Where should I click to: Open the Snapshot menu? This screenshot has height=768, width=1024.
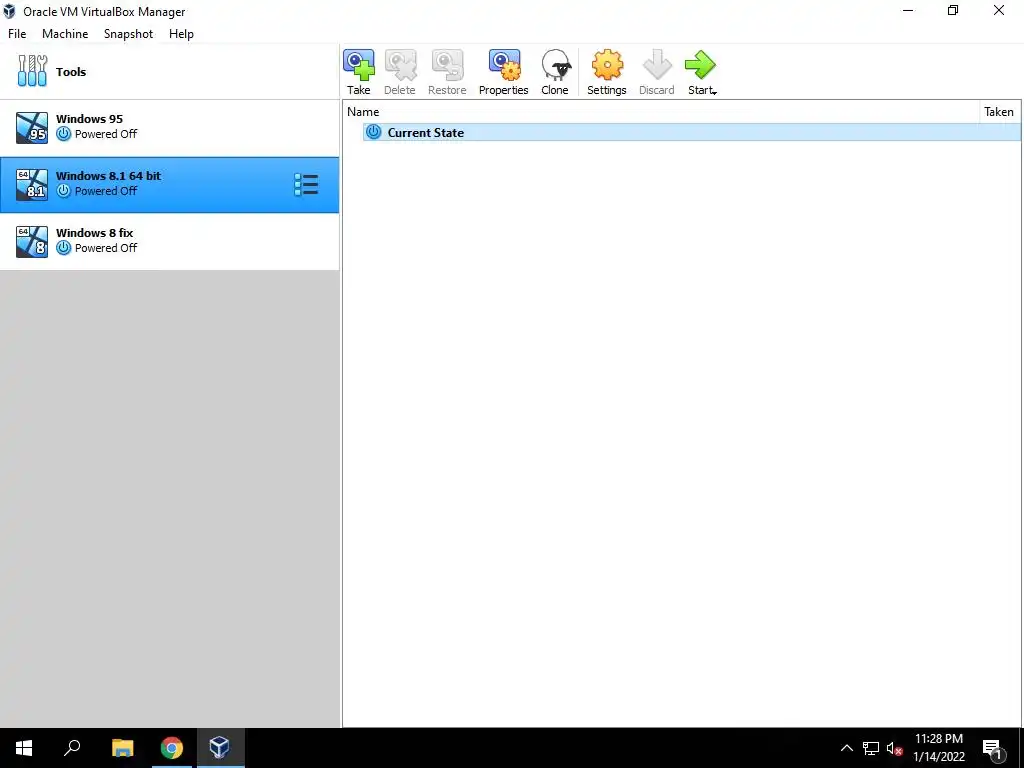click(x=128, y=34)
